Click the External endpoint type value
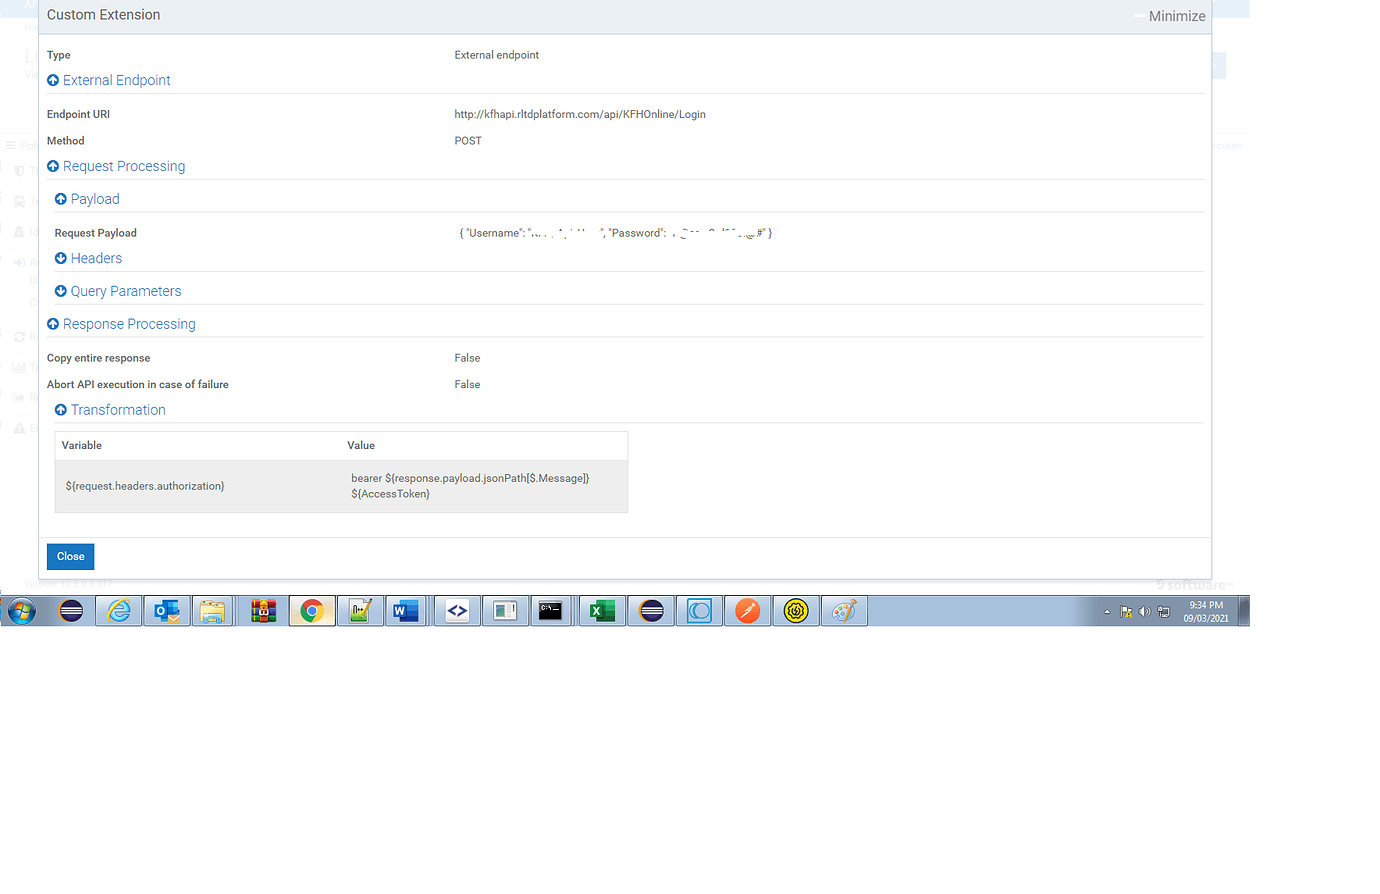Image resolution: width=1380 pixels, height=894 pixels. pyautogui.click(x=496, y=55)
